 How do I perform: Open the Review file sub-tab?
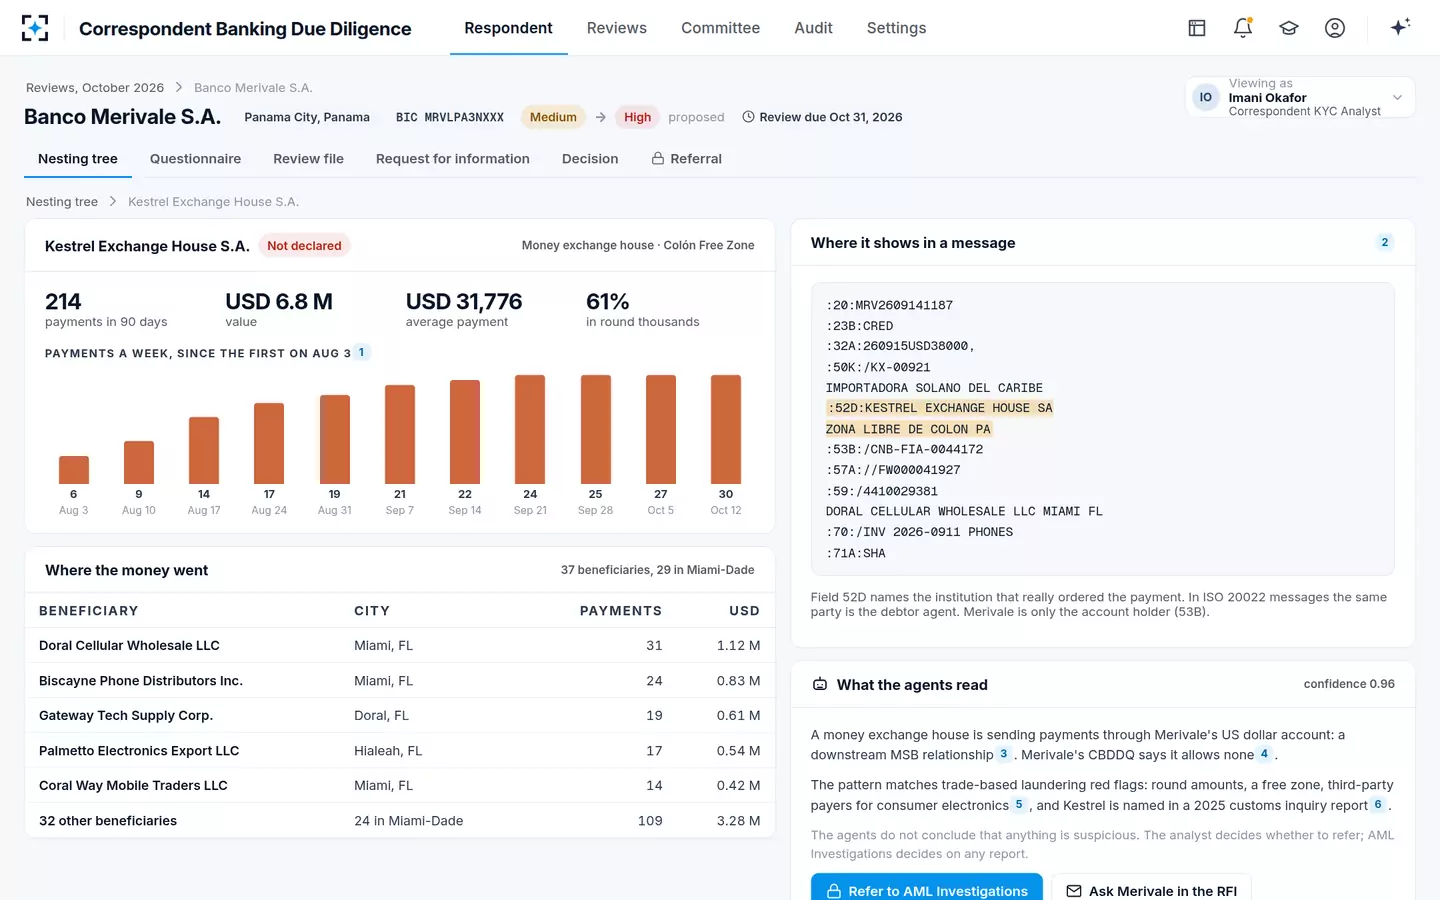point(308,159)
